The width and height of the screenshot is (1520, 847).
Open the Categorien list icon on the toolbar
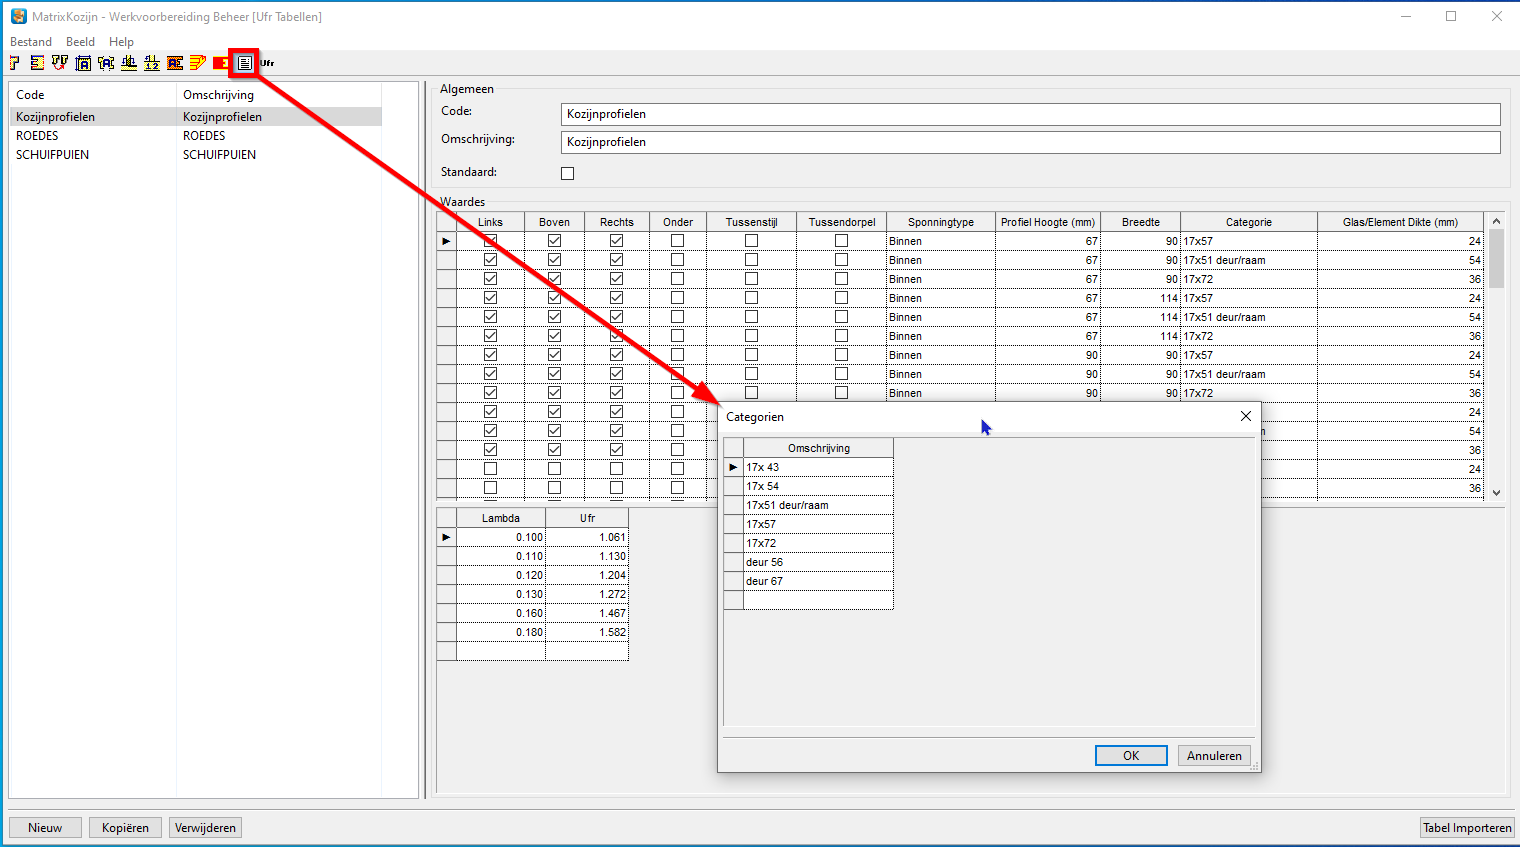click(245, 62)
